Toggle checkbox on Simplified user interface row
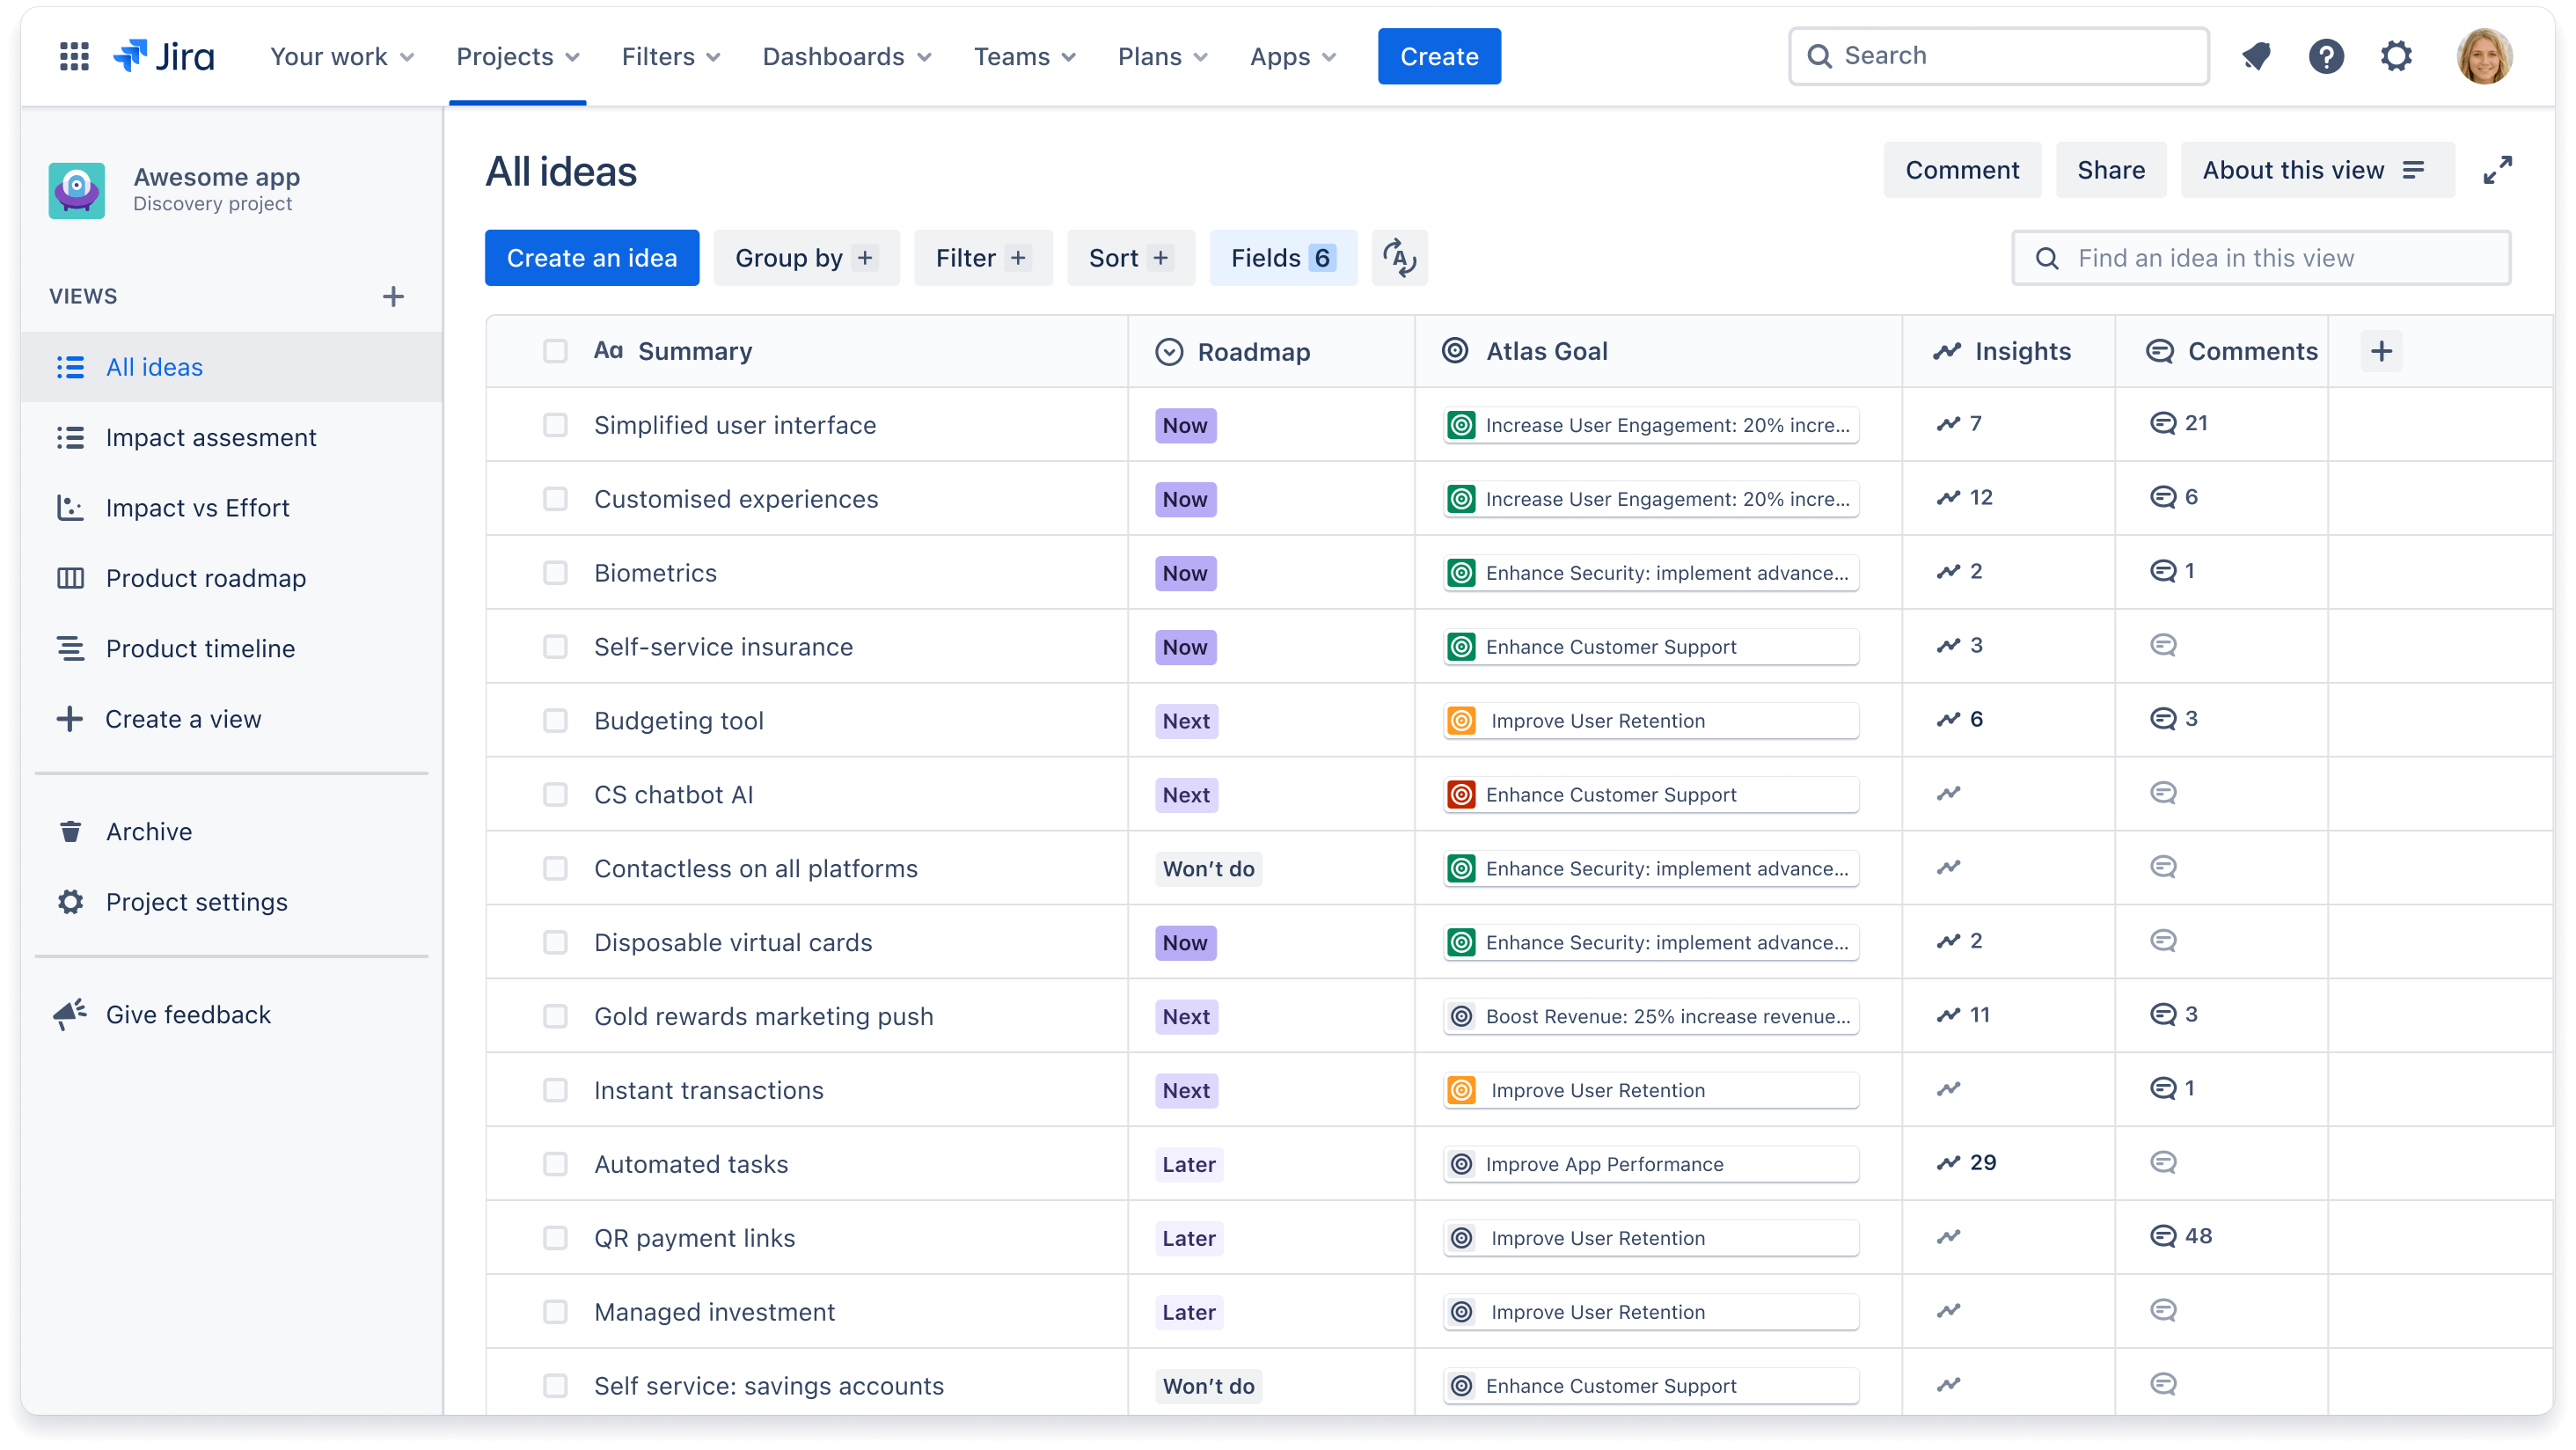 point(553,425)
